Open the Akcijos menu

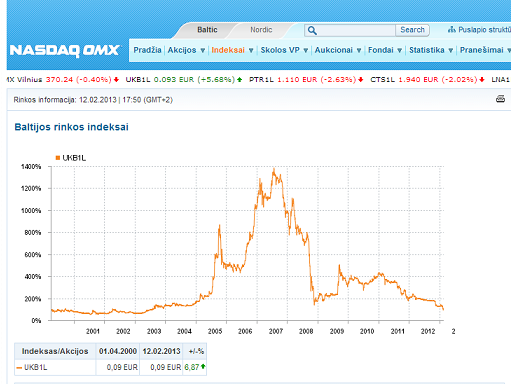point(182,50)
